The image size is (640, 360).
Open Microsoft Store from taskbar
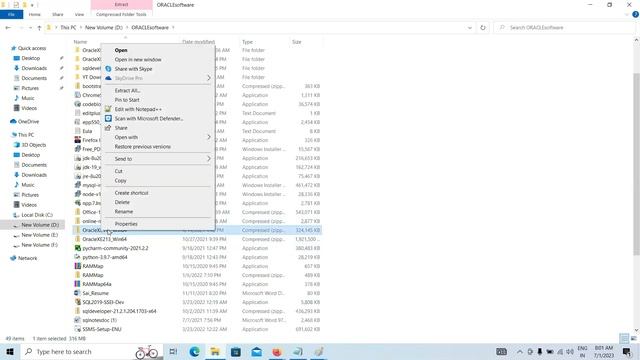click(x=236, y=351)
